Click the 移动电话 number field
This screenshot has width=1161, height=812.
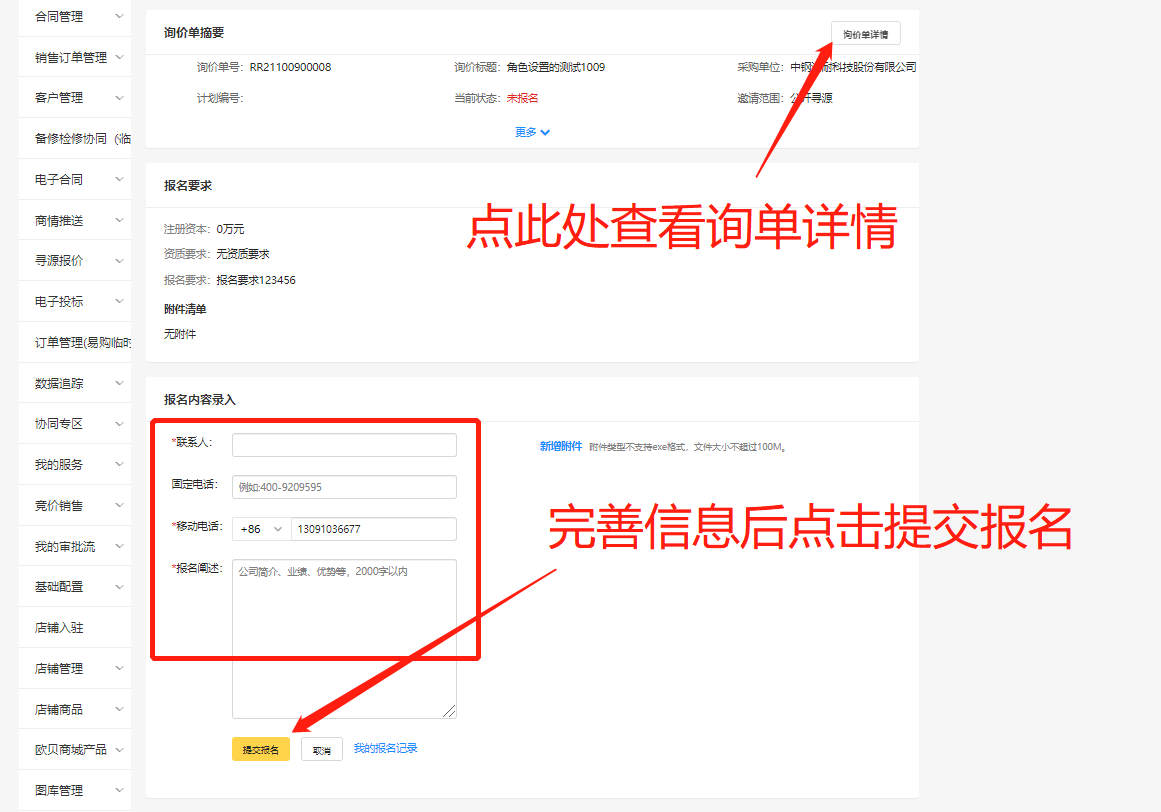coord(373,529)
